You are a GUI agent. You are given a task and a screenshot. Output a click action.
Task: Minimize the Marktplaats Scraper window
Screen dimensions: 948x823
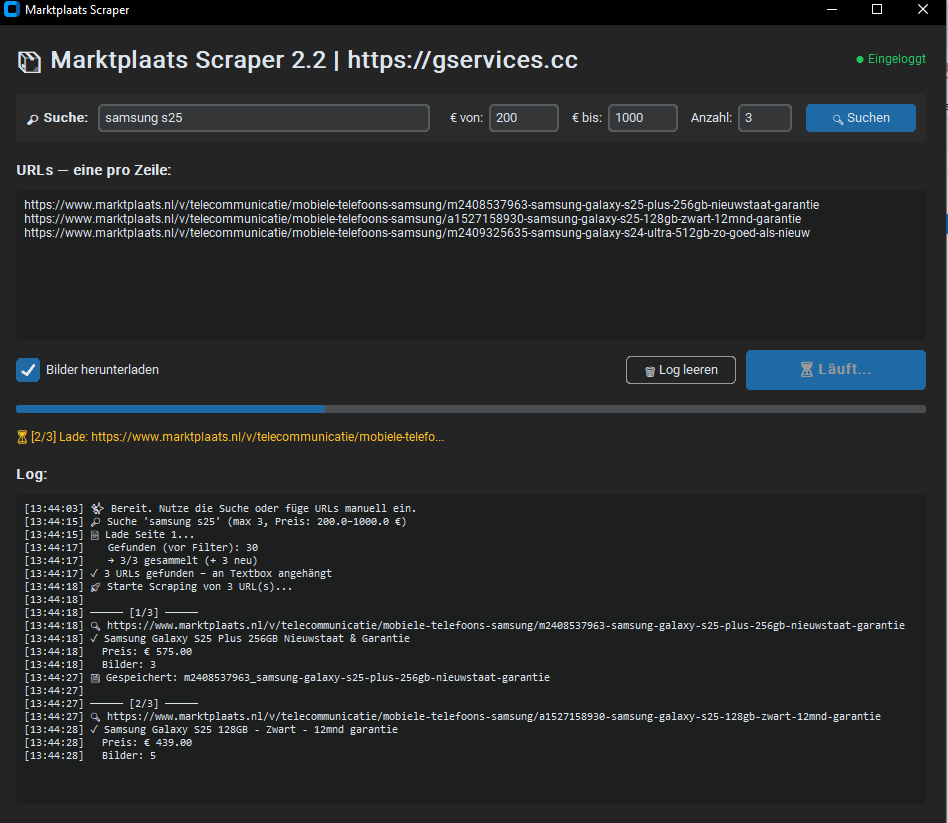832,10
